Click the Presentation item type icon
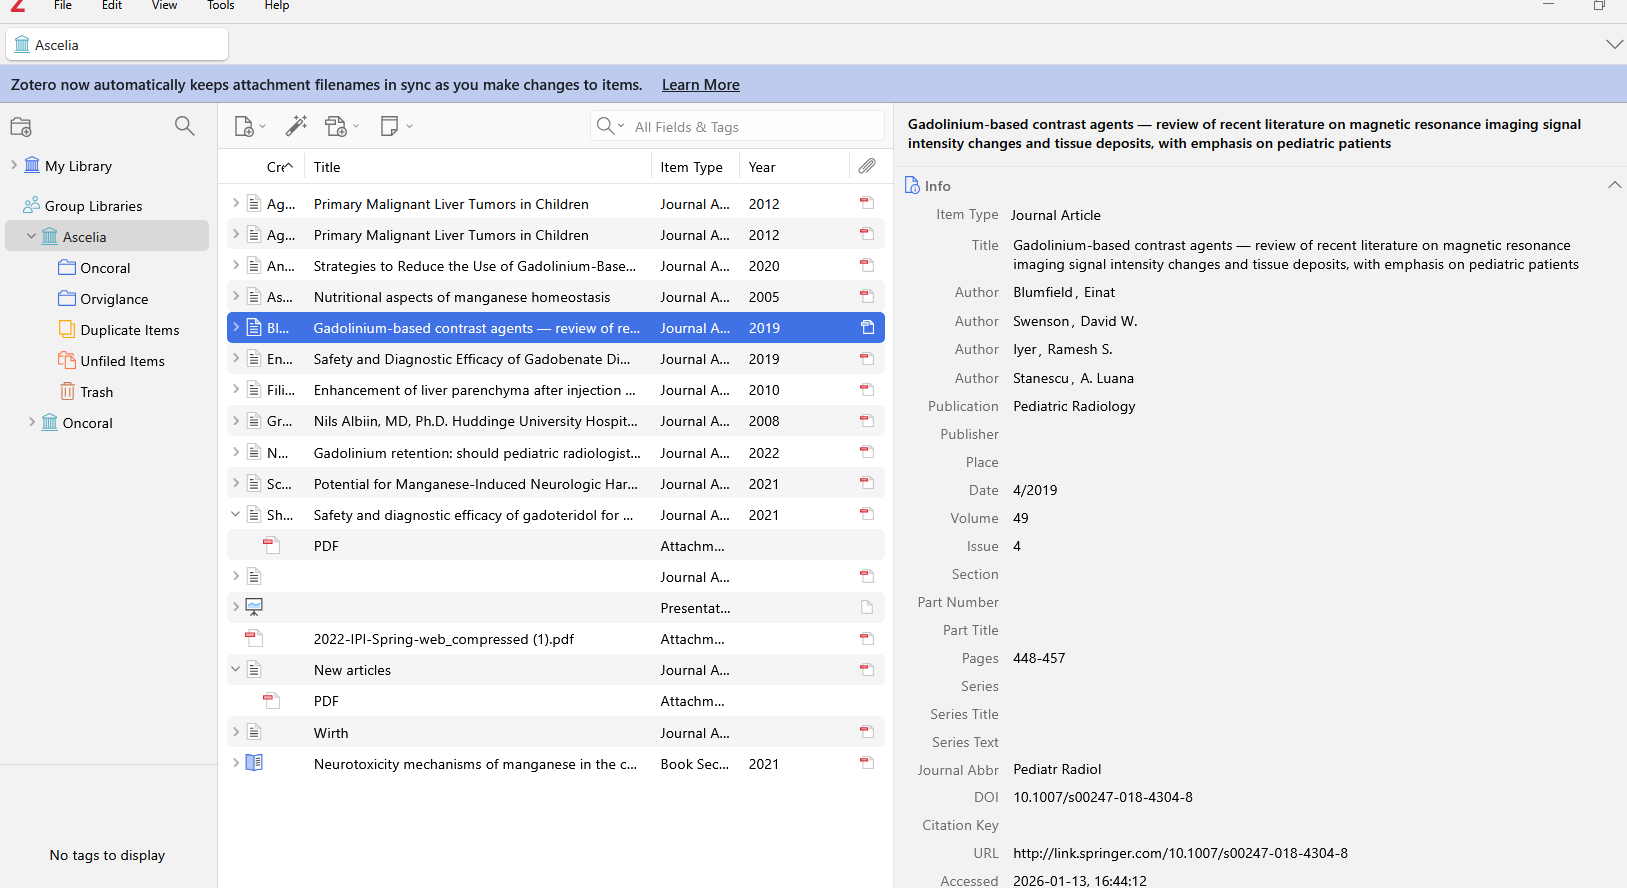Screen dimensions: 1627x888 point(254,607)
